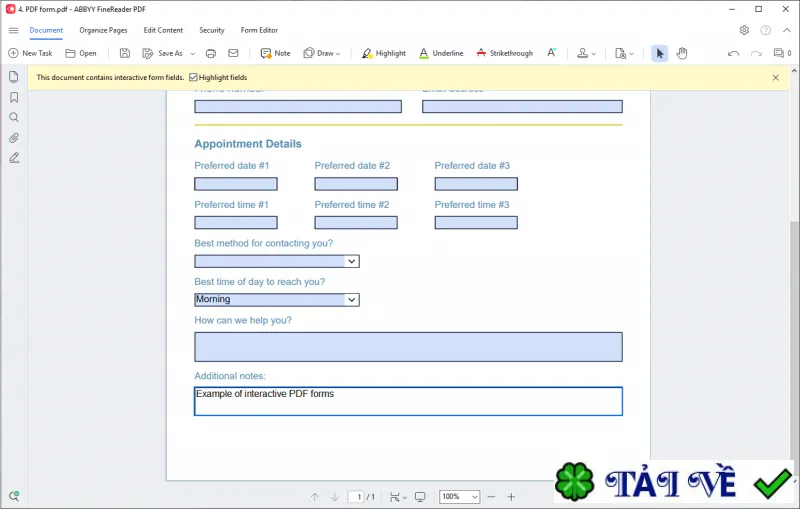Open the Attachments paperclip panel

[x=14, y=138]
